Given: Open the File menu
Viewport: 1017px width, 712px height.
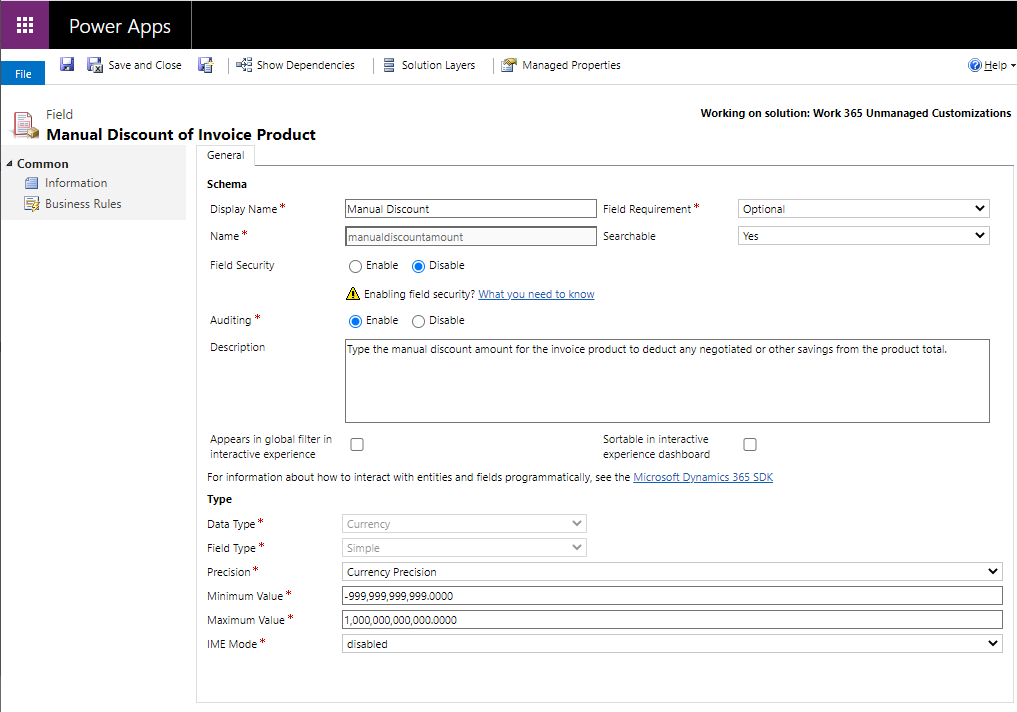Looking at the screenshot, I should pyautogui.click(x=23, y=73).
